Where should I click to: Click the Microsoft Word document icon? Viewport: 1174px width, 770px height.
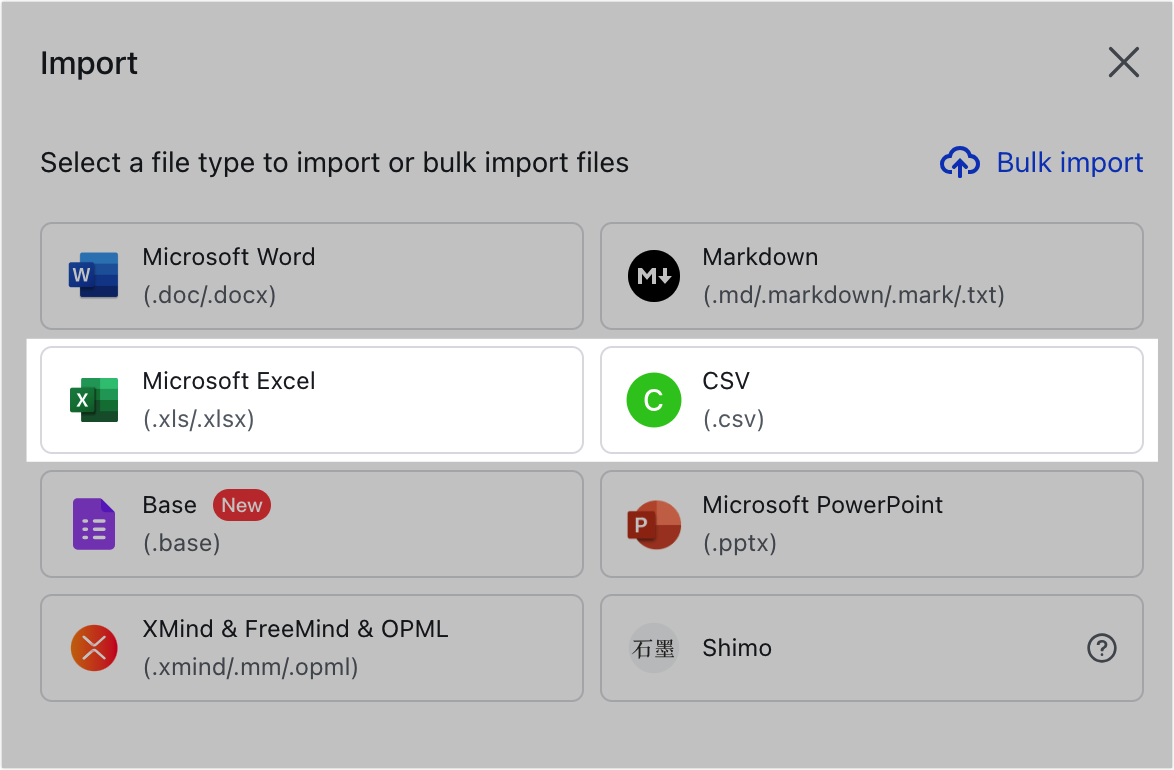(92, 276)
